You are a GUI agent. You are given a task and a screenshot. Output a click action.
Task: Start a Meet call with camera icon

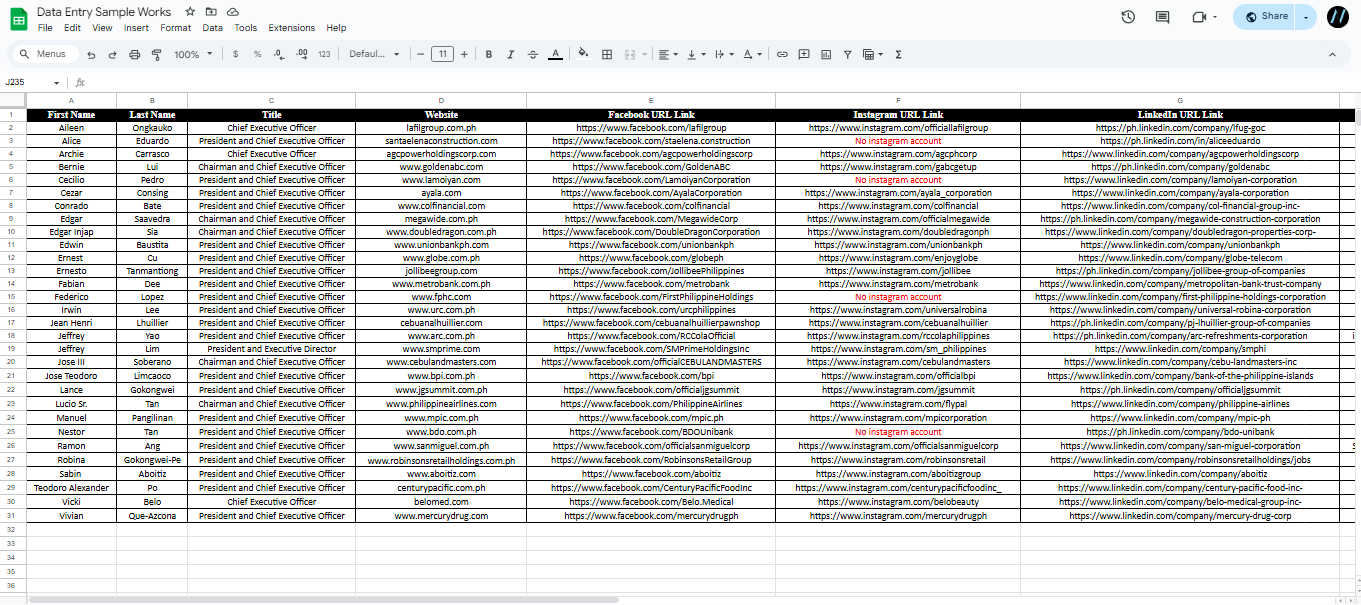(x=1199, y=16)
